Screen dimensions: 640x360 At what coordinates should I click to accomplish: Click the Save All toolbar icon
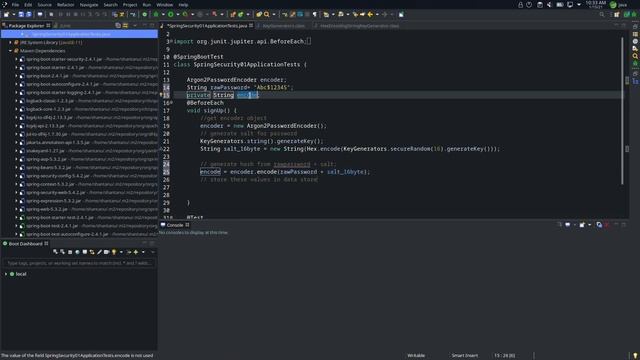pos(29,14)
